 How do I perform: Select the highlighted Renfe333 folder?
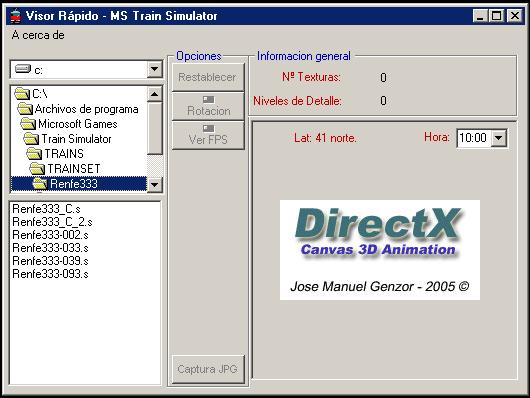[x=79, y=184]
